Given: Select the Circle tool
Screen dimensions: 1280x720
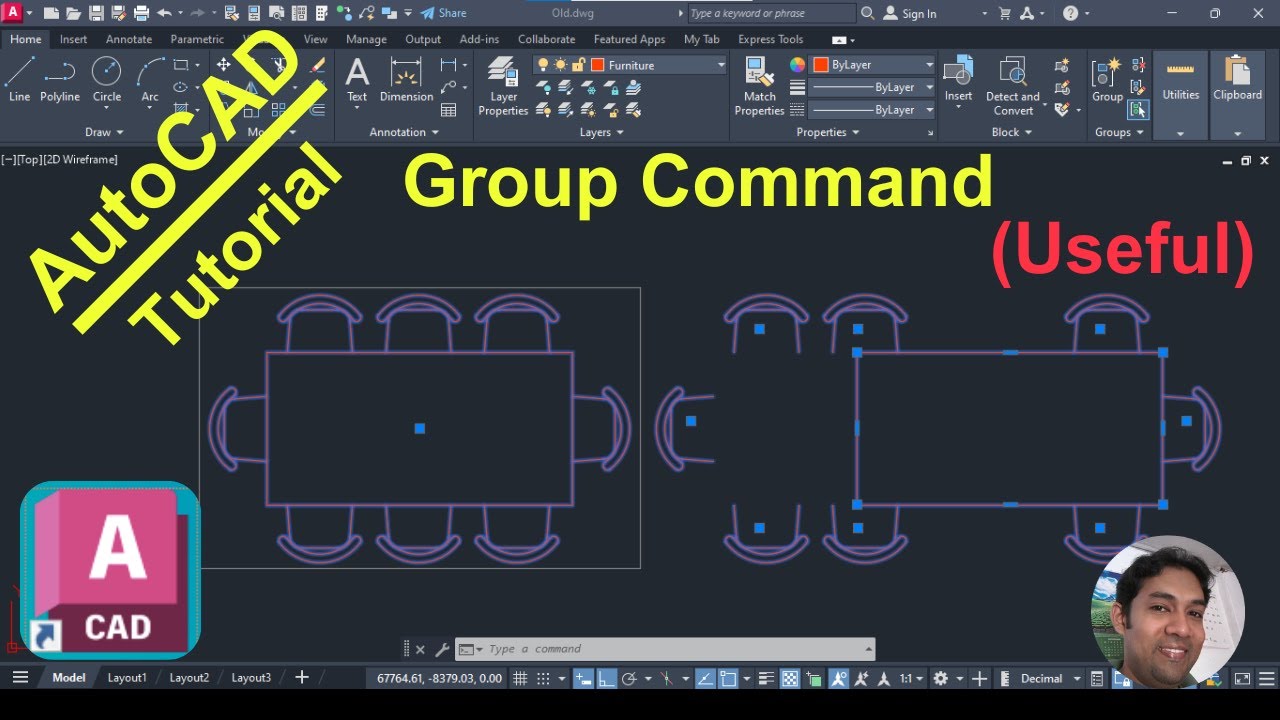Looking at the screenshot, I should tap(107, 80).
